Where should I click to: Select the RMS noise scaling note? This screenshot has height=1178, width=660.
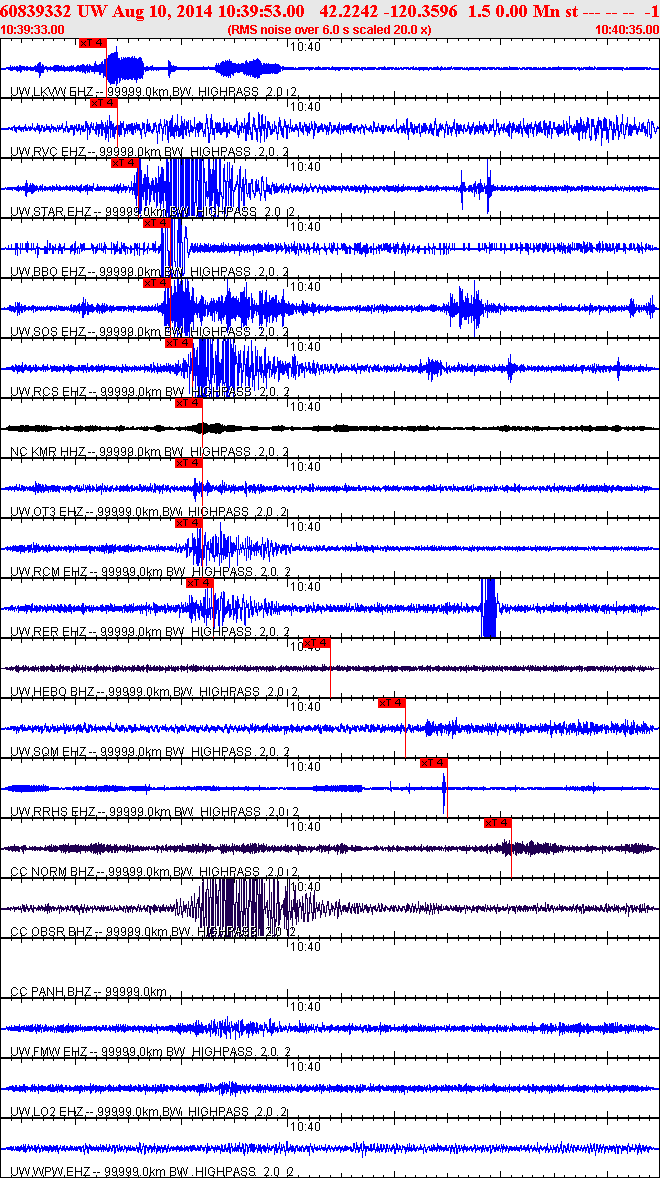(x=330, y=29)
